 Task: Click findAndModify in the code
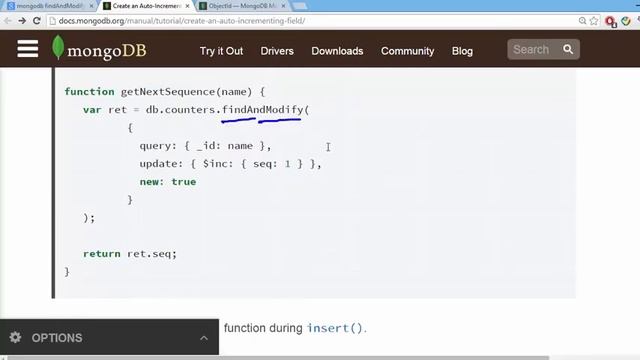(x=263, y=109)
